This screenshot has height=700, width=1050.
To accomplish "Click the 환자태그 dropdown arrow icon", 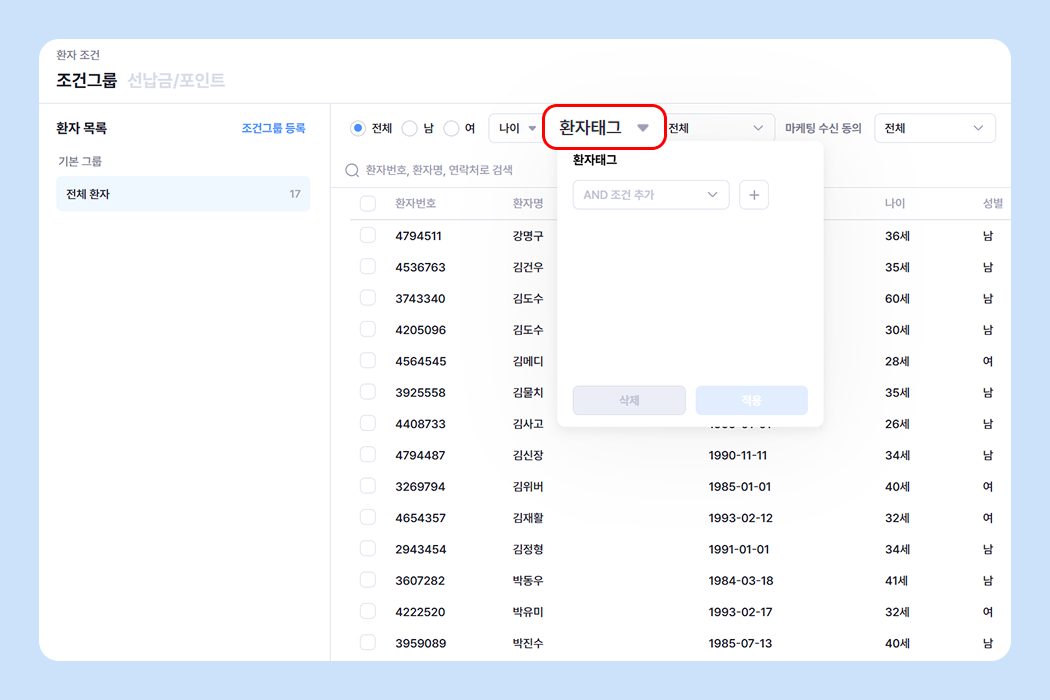I will 643,127.
